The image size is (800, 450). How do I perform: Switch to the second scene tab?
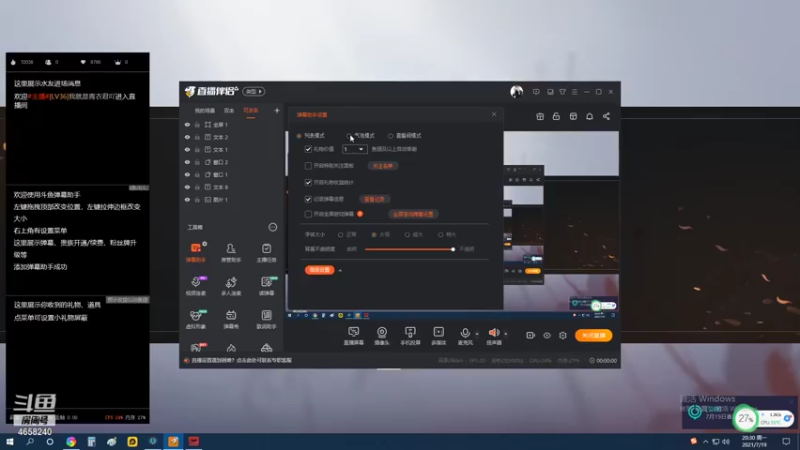[229, 111]
